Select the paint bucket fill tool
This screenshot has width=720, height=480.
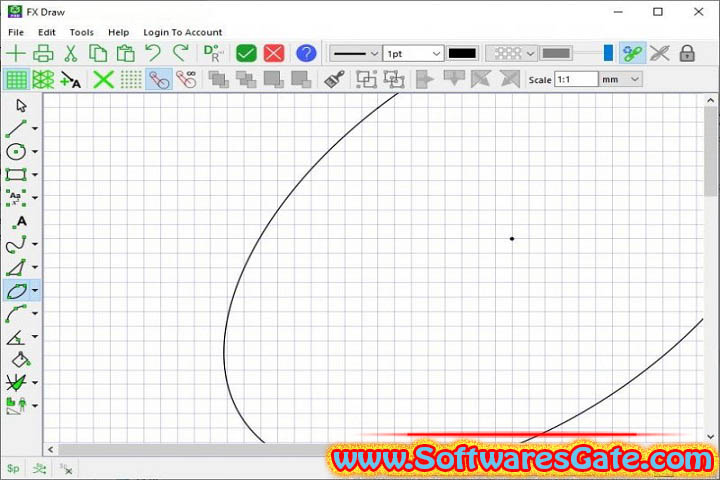click(x=21, y=360)
